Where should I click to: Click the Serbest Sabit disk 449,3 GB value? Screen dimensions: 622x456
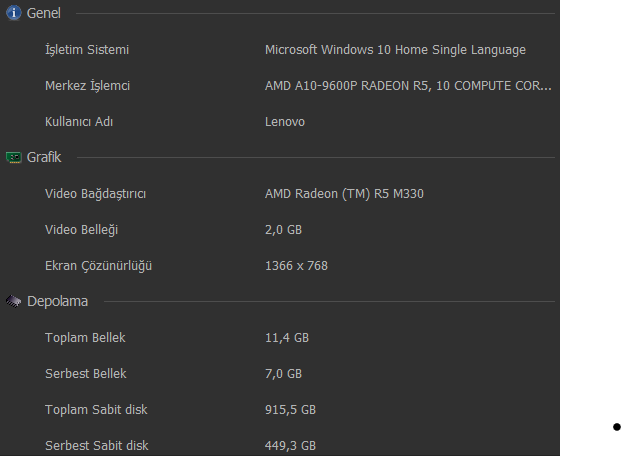(290, 446)
